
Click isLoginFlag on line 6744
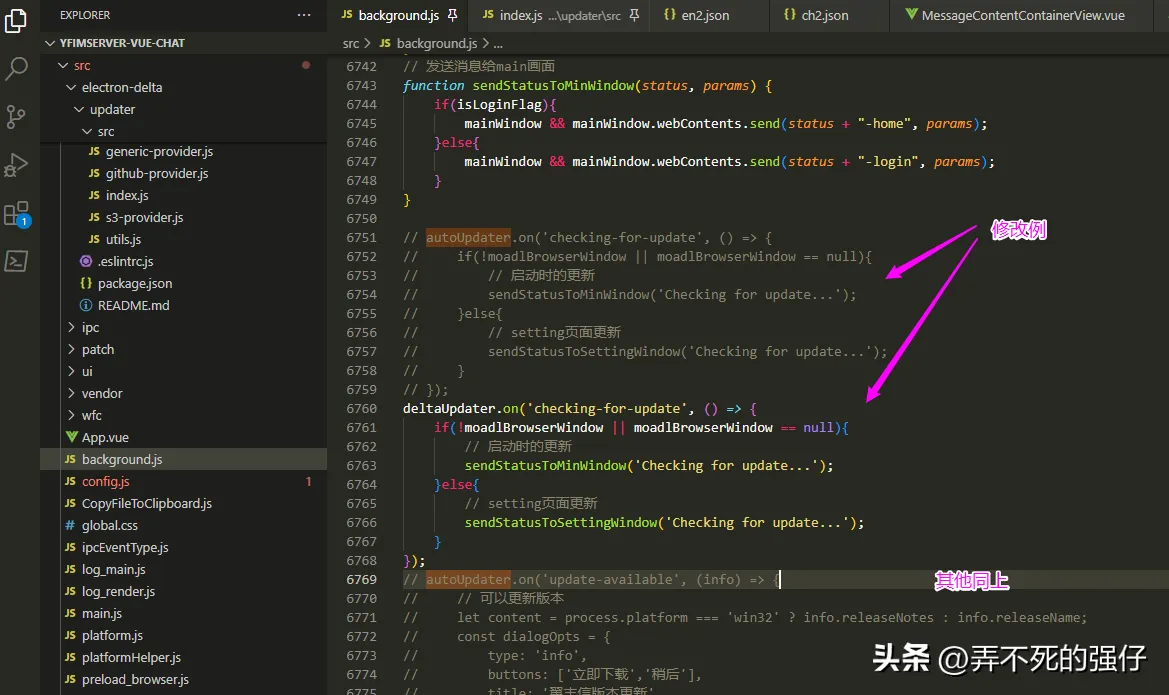(x=502, y=104)
